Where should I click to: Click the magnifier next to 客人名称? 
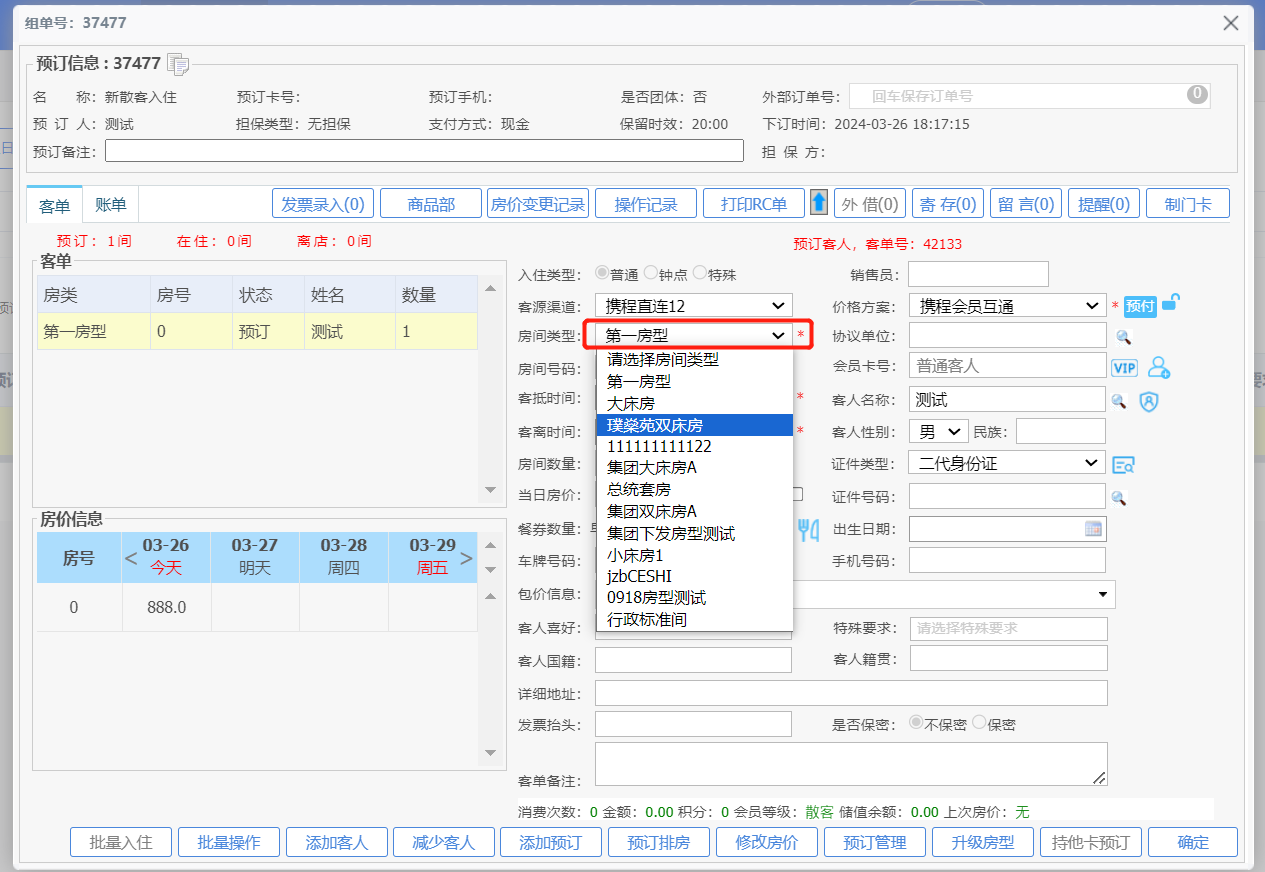(x=1119, y=401)
